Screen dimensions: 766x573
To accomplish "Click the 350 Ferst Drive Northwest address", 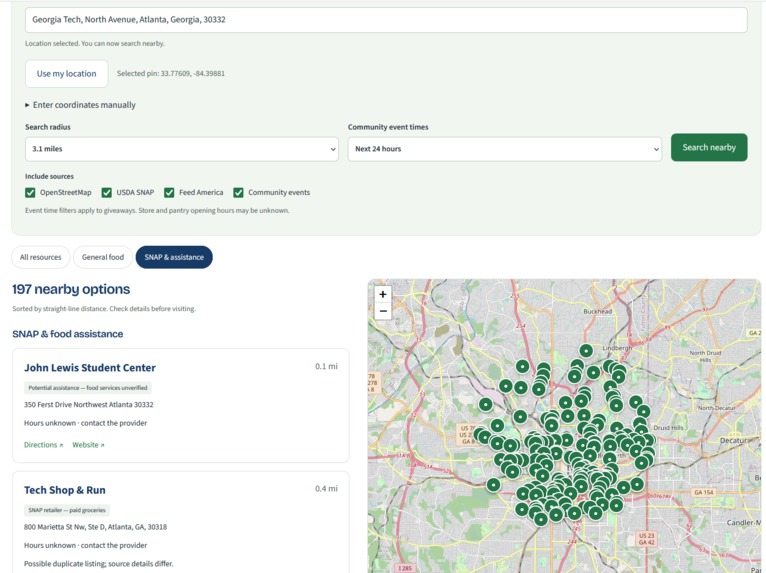I will [x=88, y=404].
